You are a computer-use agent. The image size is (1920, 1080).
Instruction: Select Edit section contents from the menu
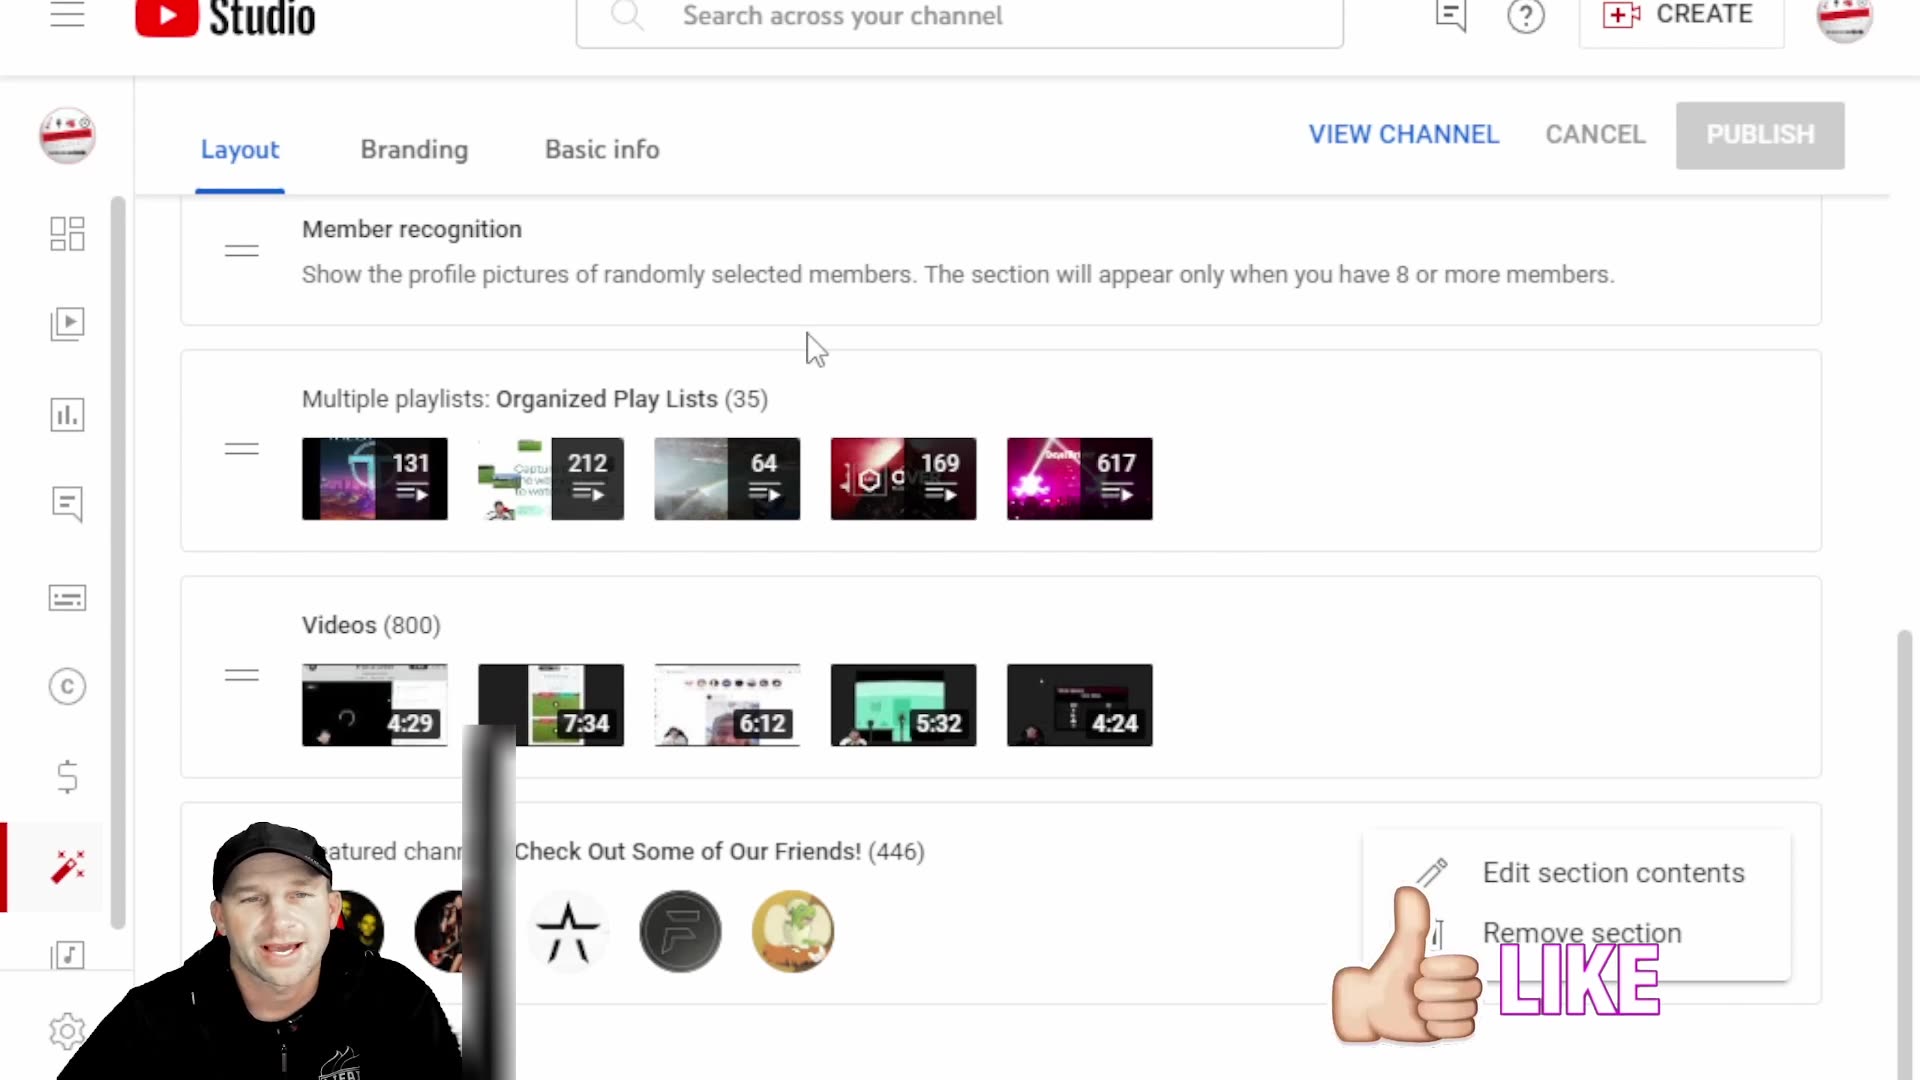[x=1613, y=872]
